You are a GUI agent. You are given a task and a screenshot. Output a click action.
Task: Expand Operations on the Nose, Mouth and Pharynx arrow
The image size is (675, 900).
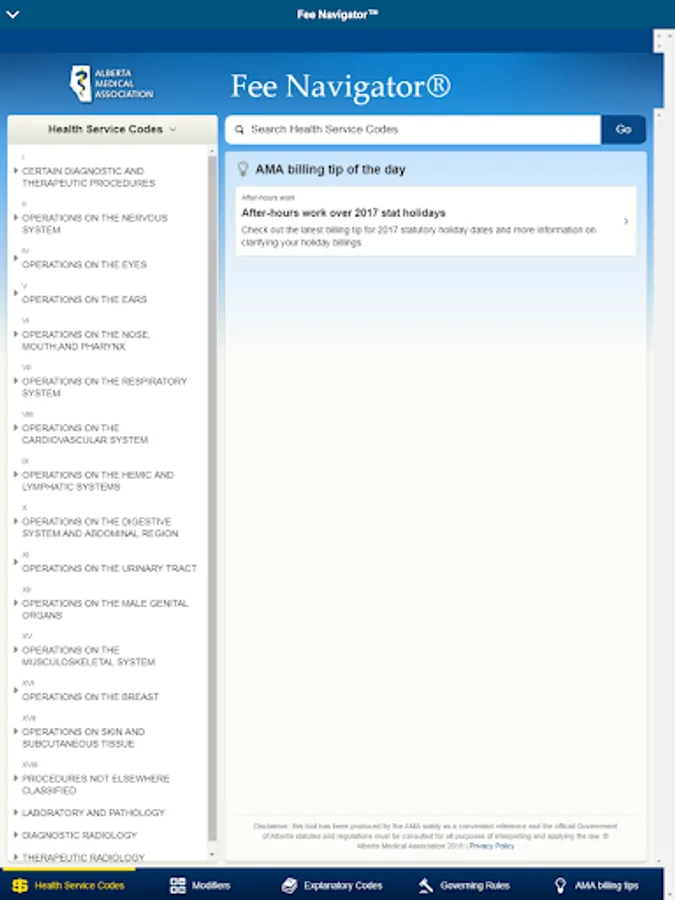[15, 334]
